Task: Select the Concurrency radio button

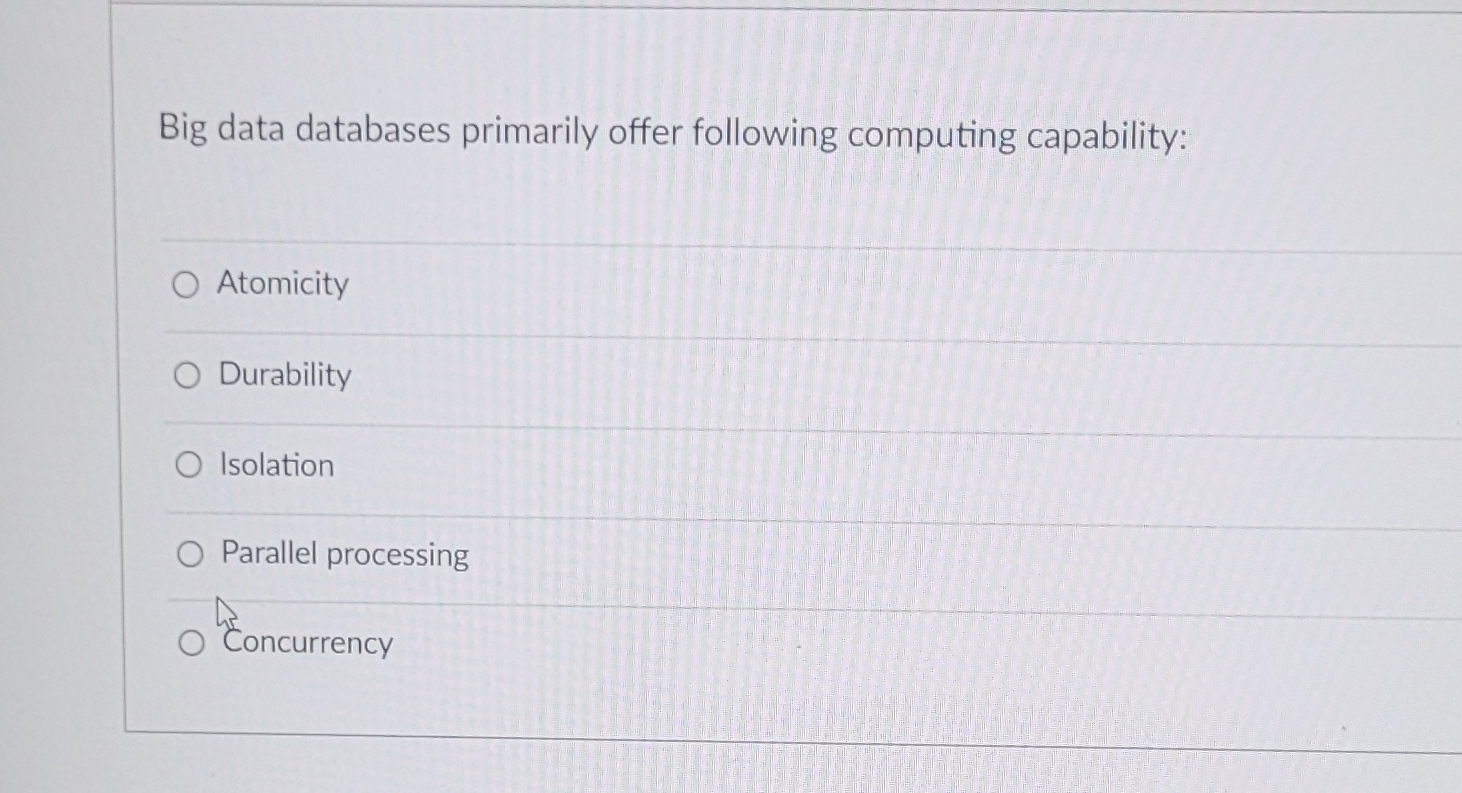Action: [x=191, y=644]
